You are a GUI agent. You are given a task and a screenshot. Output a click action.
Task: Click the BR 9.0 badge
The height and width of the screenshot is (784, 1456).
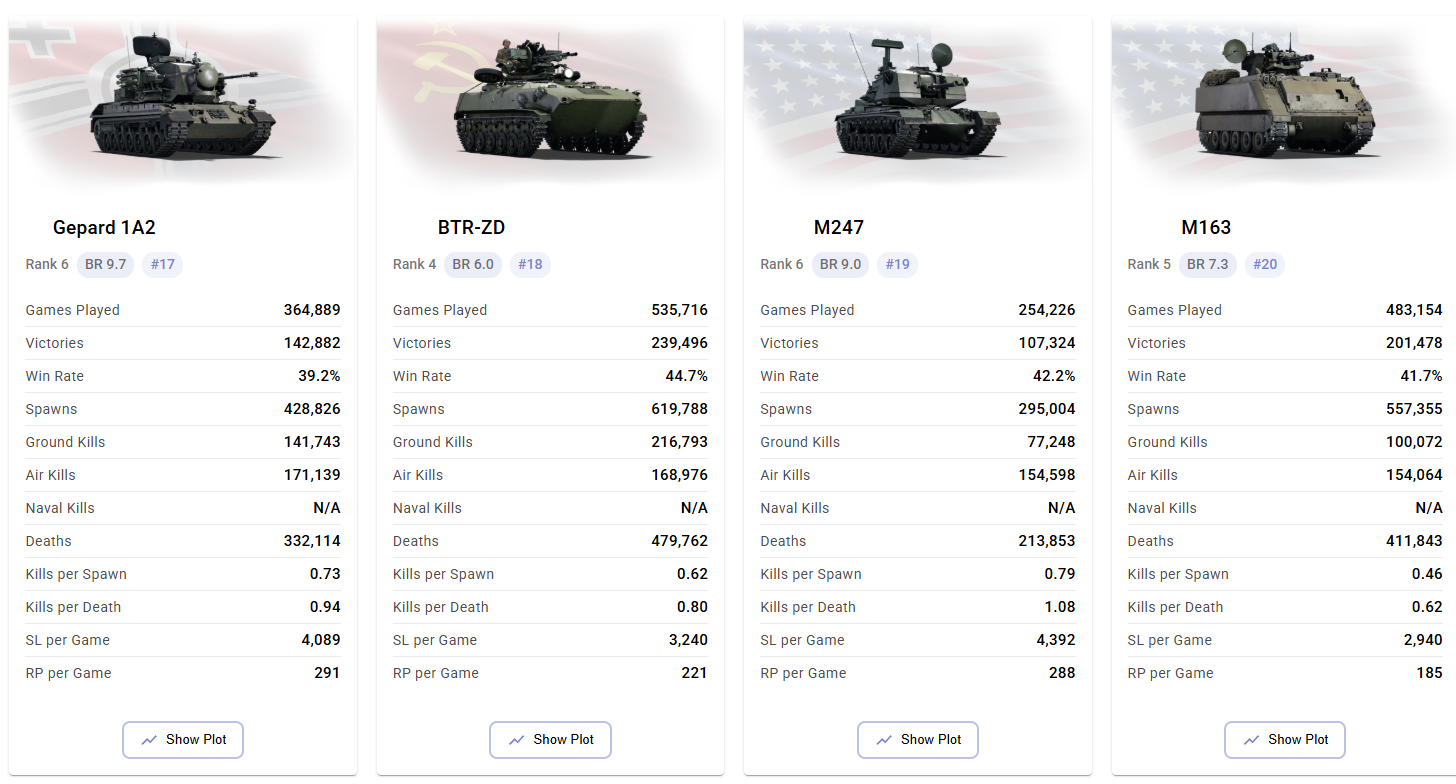[x=840, y=264]
